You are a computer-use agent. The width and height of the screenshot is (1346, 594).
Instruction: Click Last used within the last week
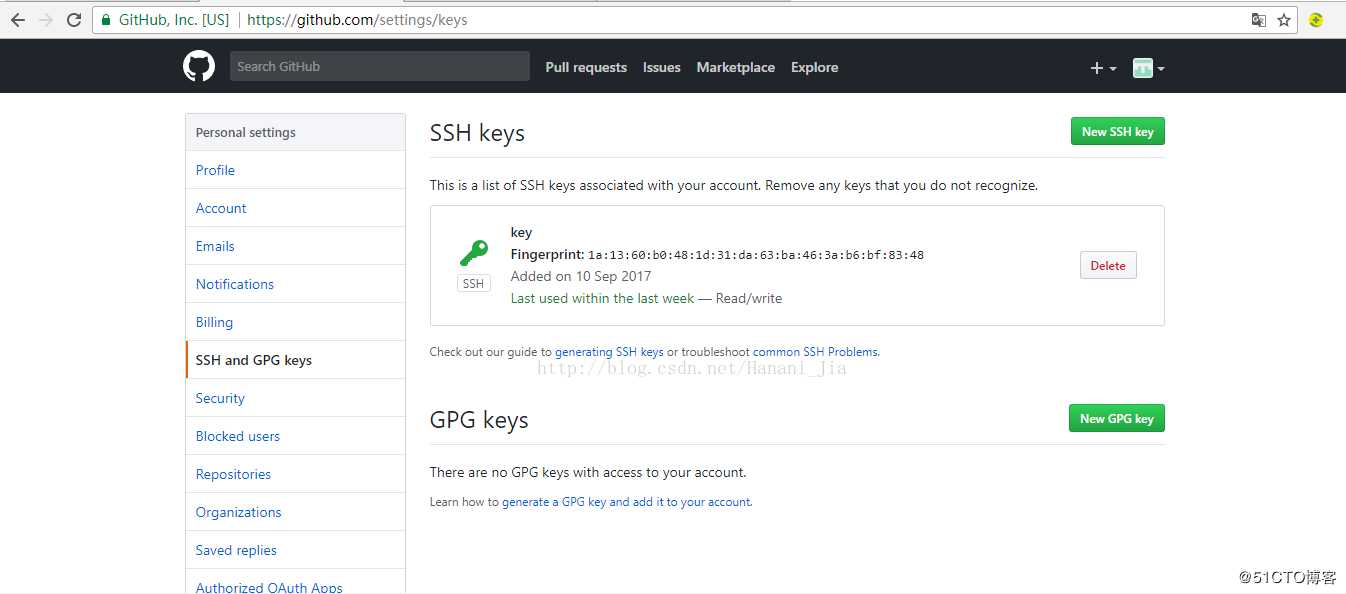pos(602,298)
